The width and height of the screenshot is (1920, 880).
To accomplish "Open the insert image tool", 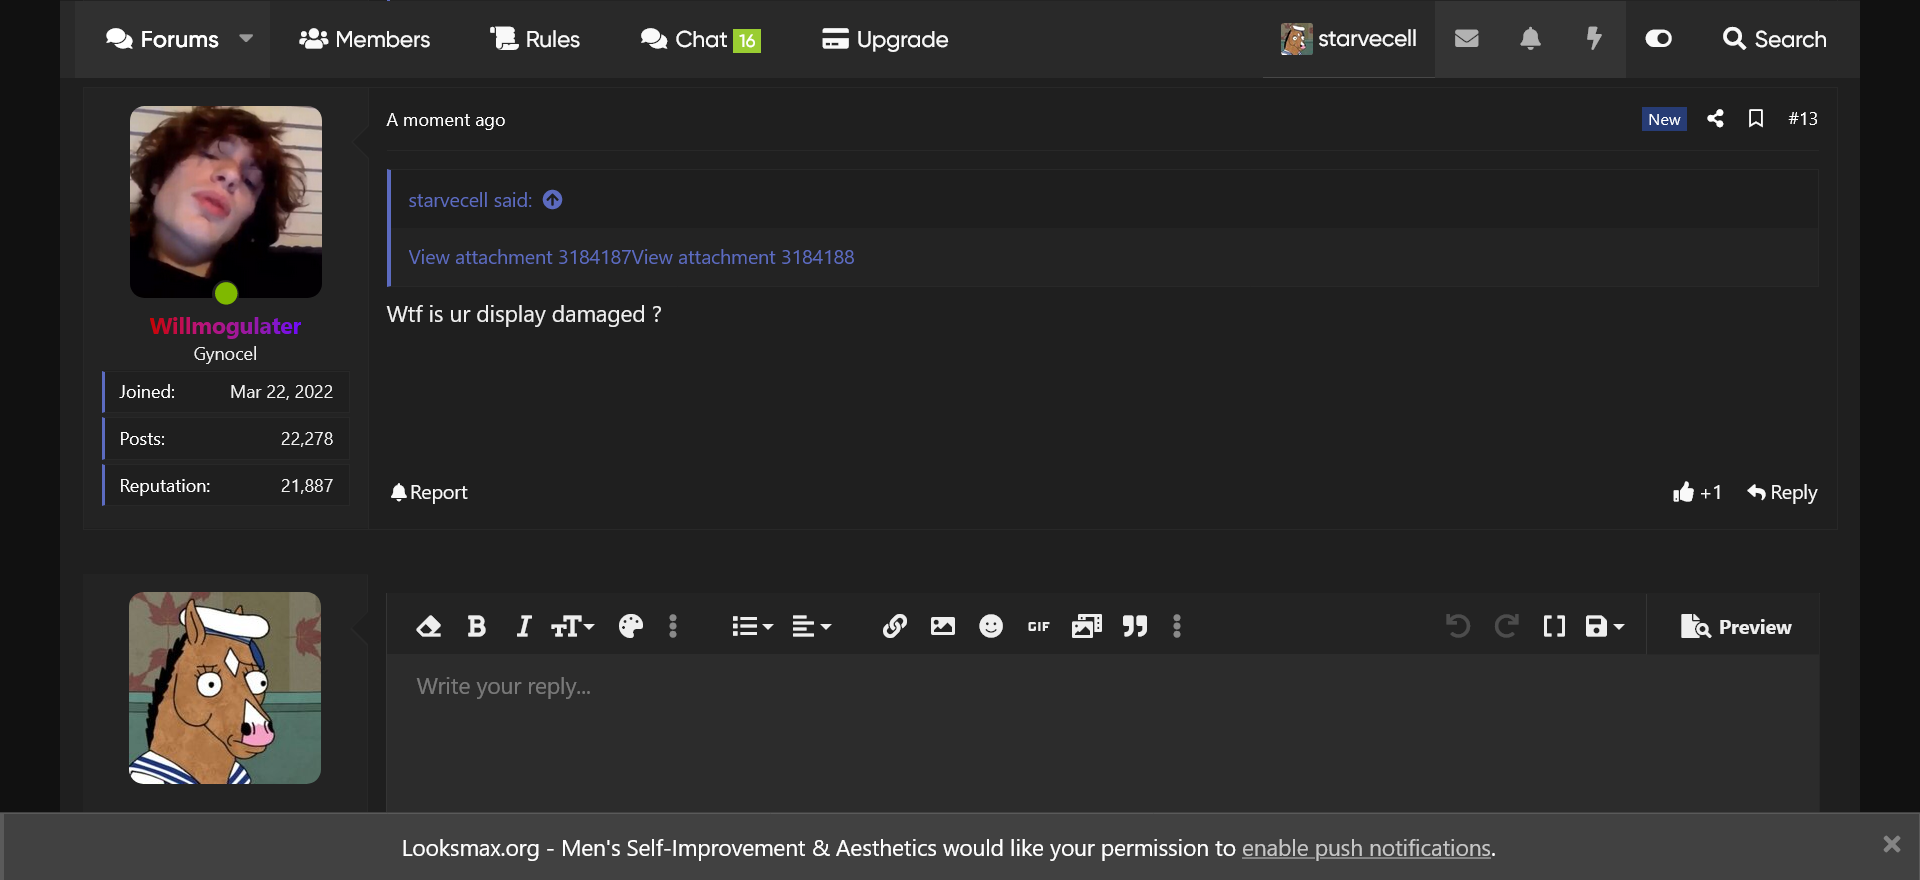I will coord(942,627).
